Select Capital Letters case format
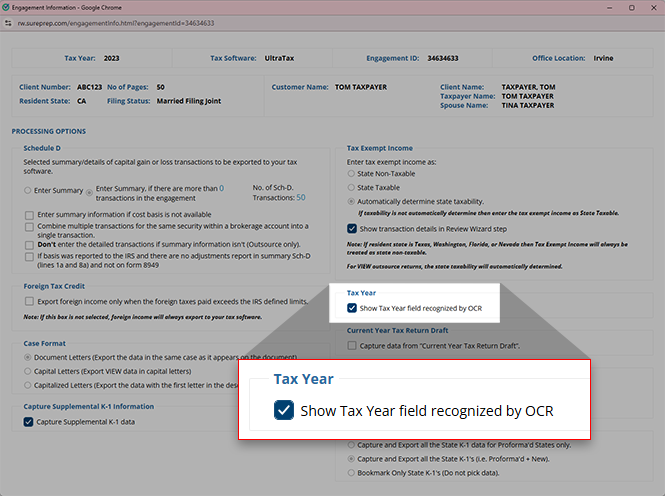The width and height of the screenshot is (665, 496). pyautogui.click(x=28, y=371)
